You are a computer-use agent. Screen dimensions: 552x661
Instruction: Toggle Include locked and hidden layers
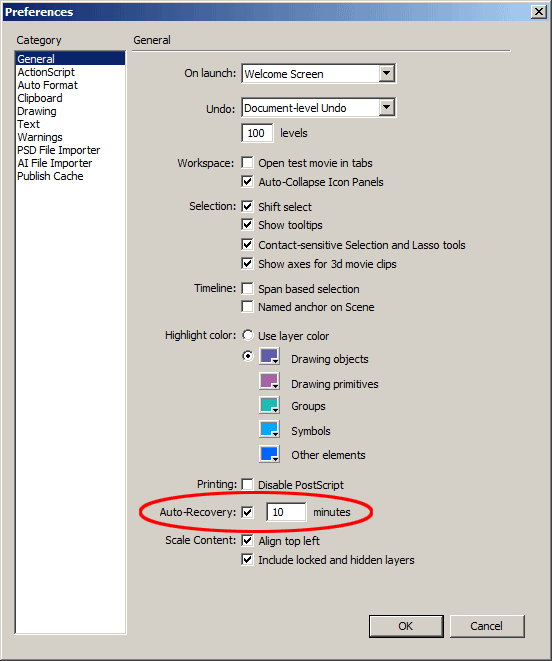[x=248, y=560]
